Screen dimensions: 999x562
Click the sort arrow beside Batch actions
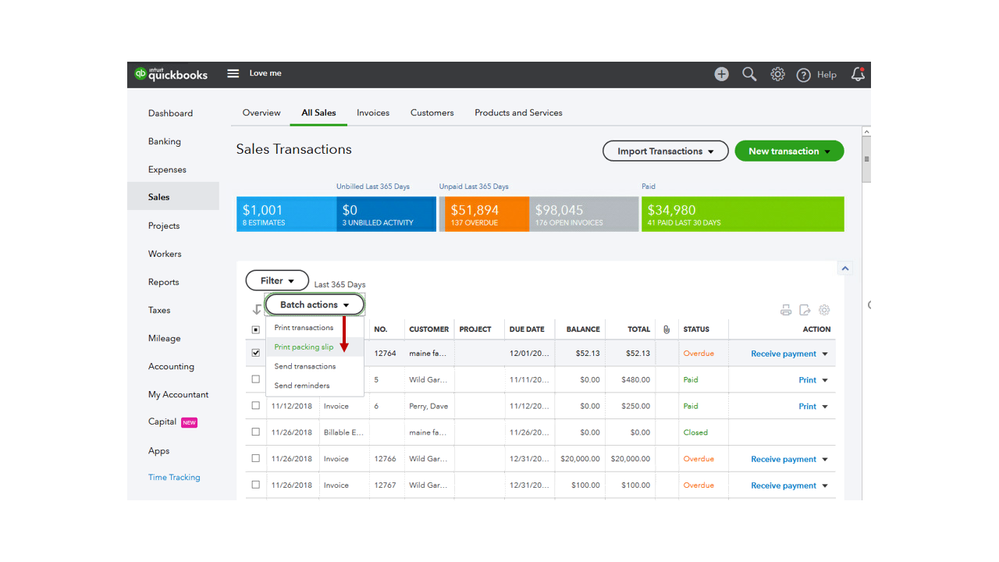(x=257, y=309)
